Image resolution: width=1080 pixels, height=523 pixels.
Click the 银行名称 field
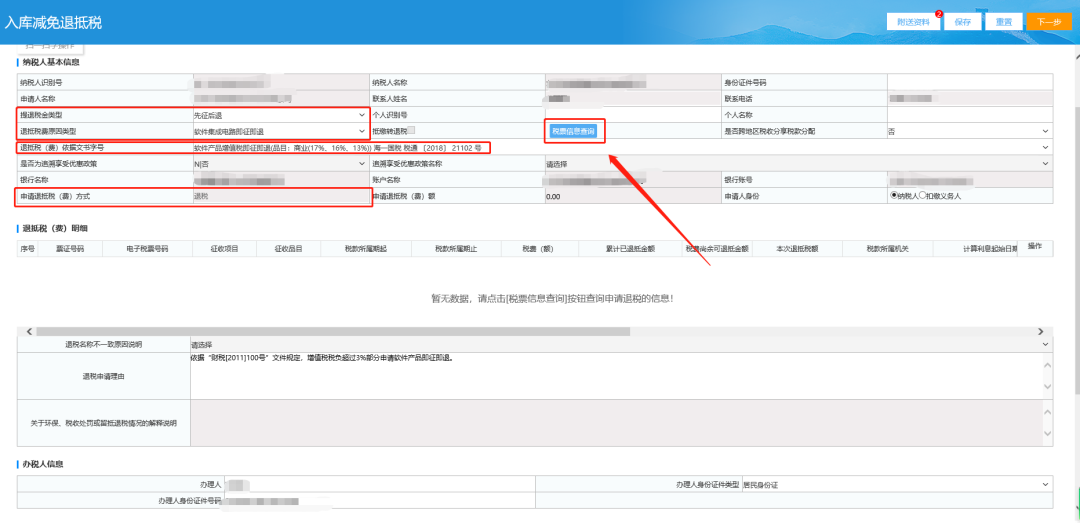[280, 180]
